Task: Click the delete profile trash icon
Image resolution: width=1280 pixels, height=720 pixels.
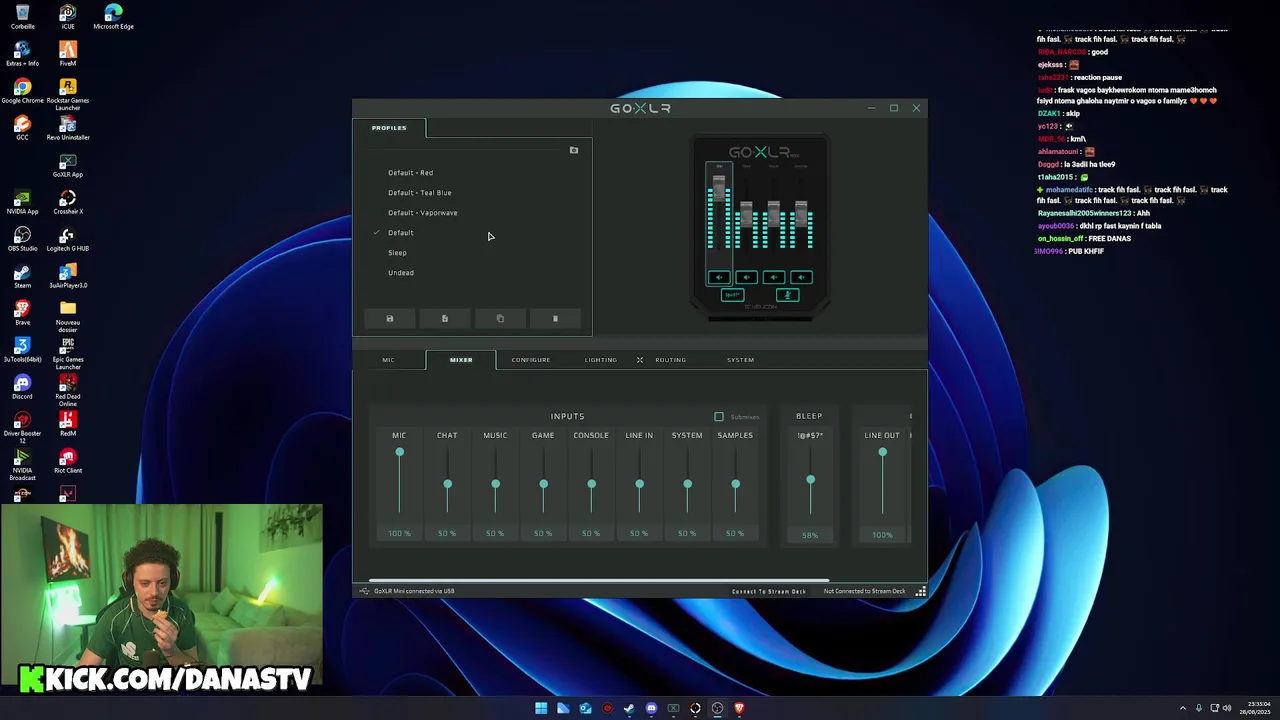Action: pos(555,319)
